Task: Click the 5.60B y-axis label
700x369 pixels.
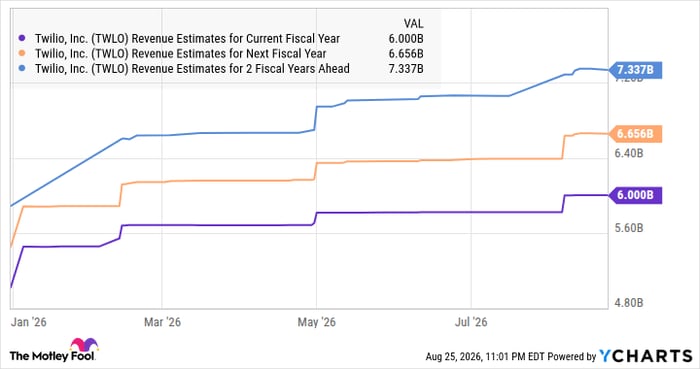Action: click(629, 228)
